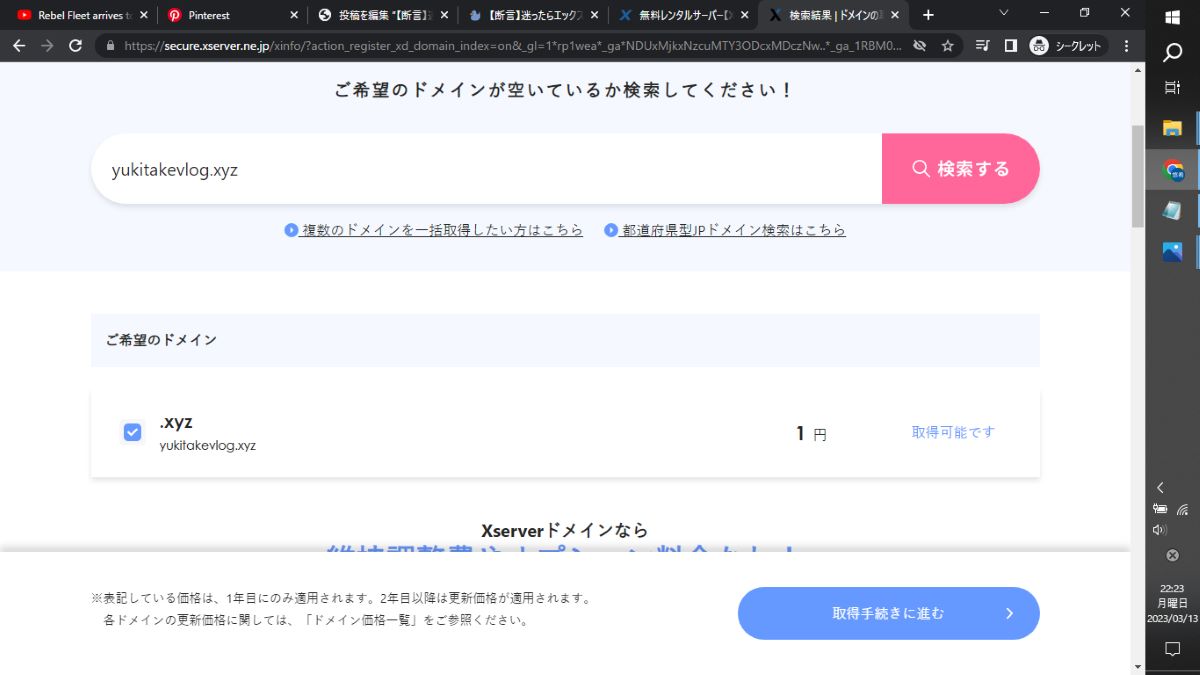1200x675 pixels.
Task: Close the 無料レンタルサーバー tab
Action: (x=744, y=15)
